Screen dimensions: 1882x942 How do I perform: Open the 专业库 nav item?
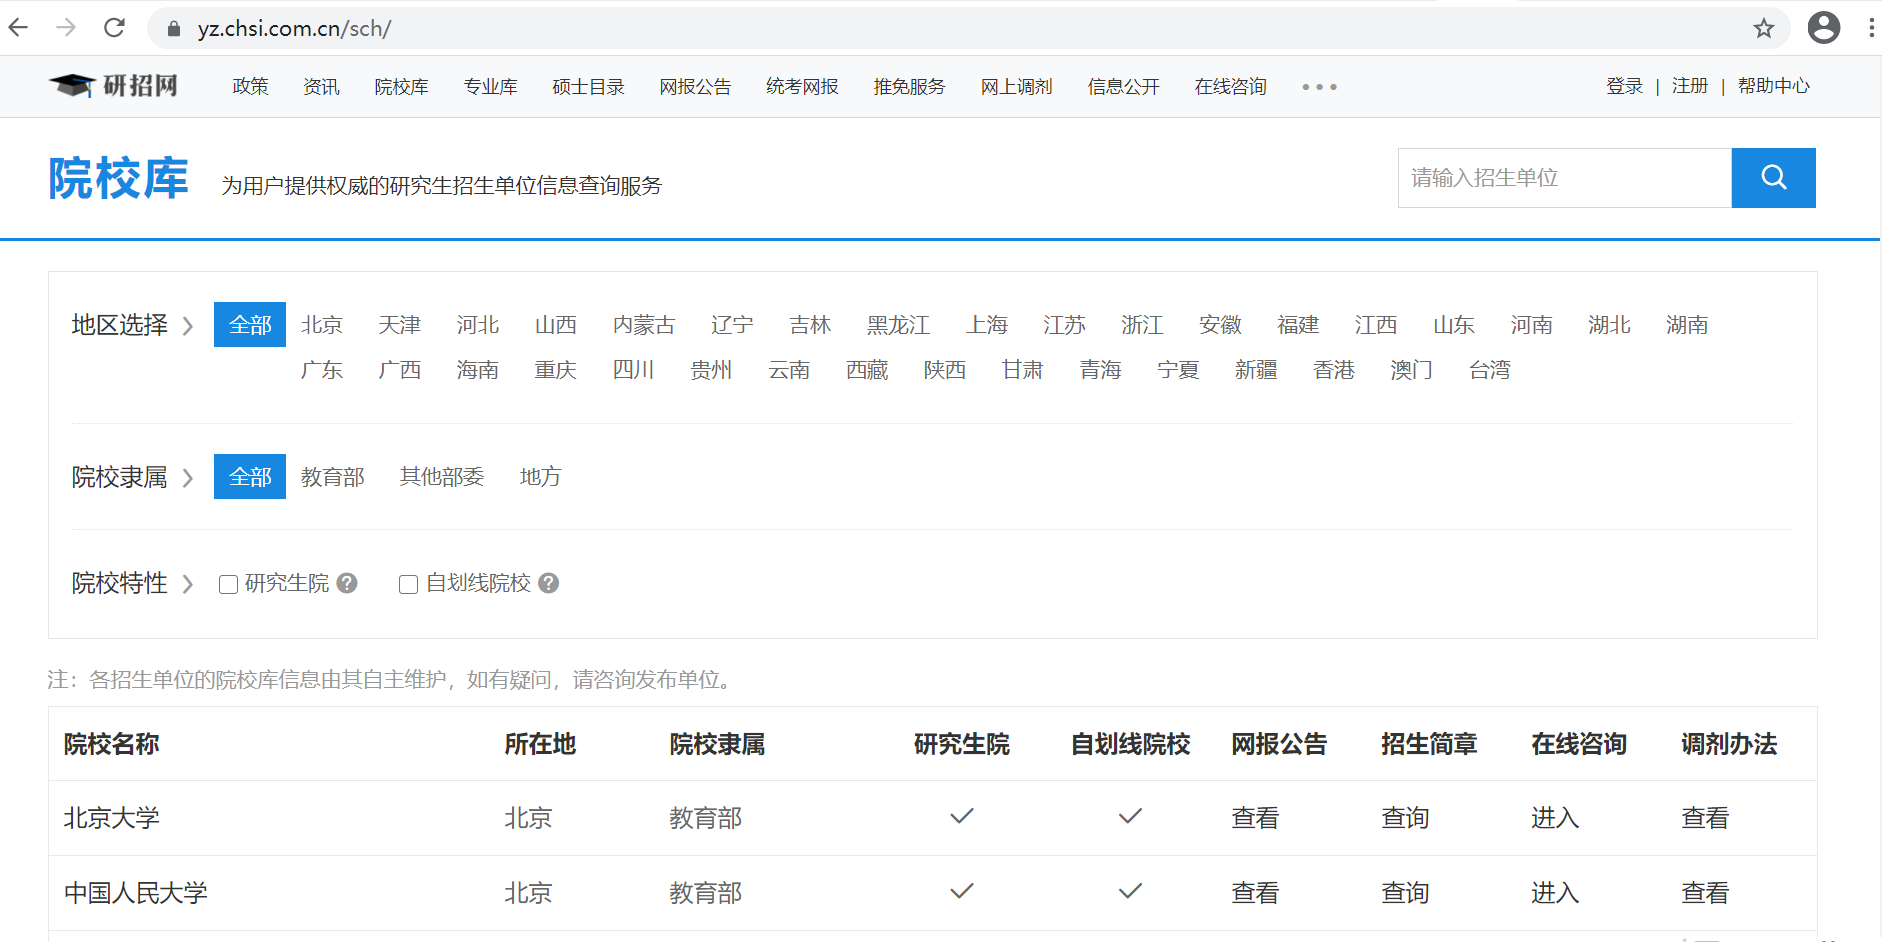click(x=490, y=87)
